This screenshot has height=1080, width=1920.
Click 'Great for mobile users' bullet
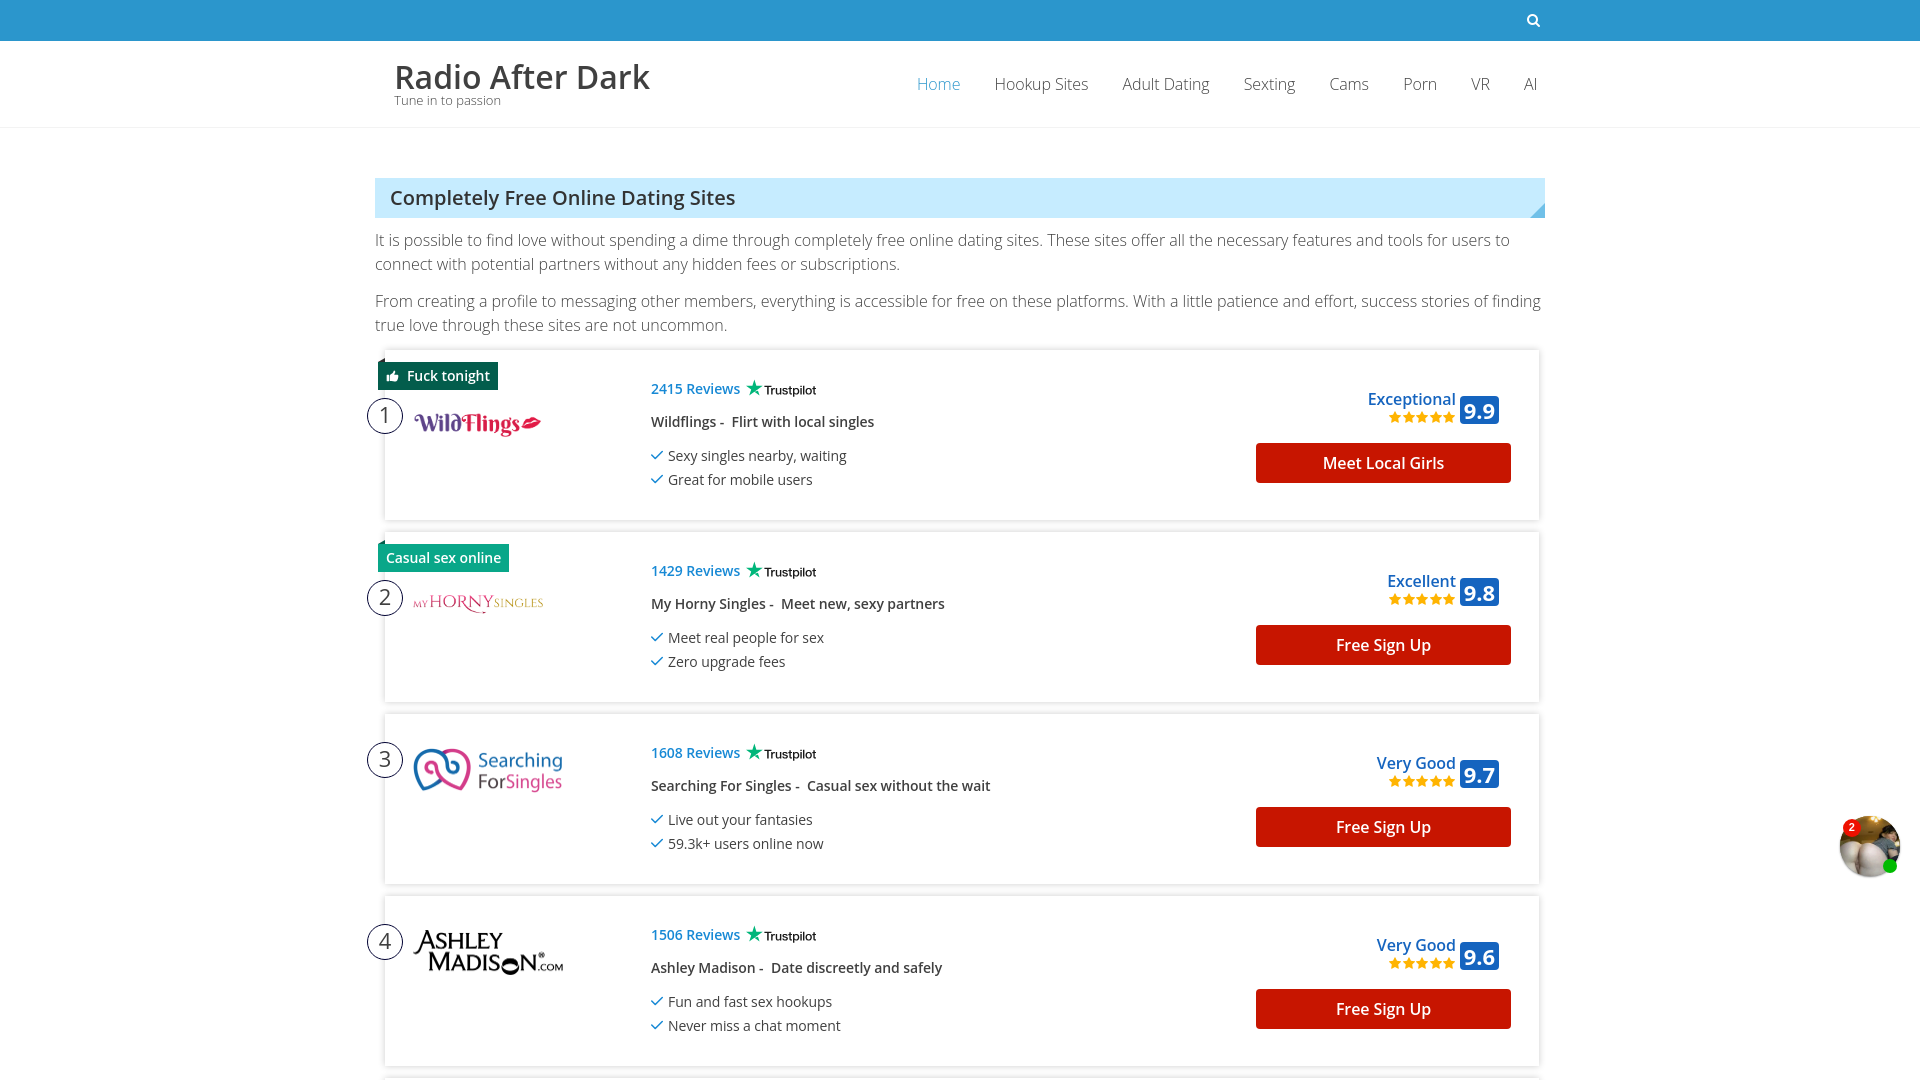pos(740,480)
